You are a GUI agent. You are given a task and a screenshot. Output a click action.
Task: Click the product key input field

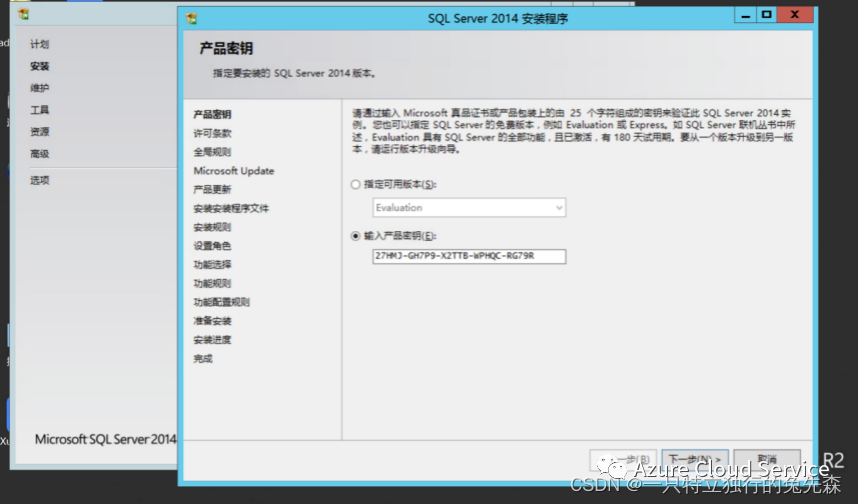tap(469, 256)
